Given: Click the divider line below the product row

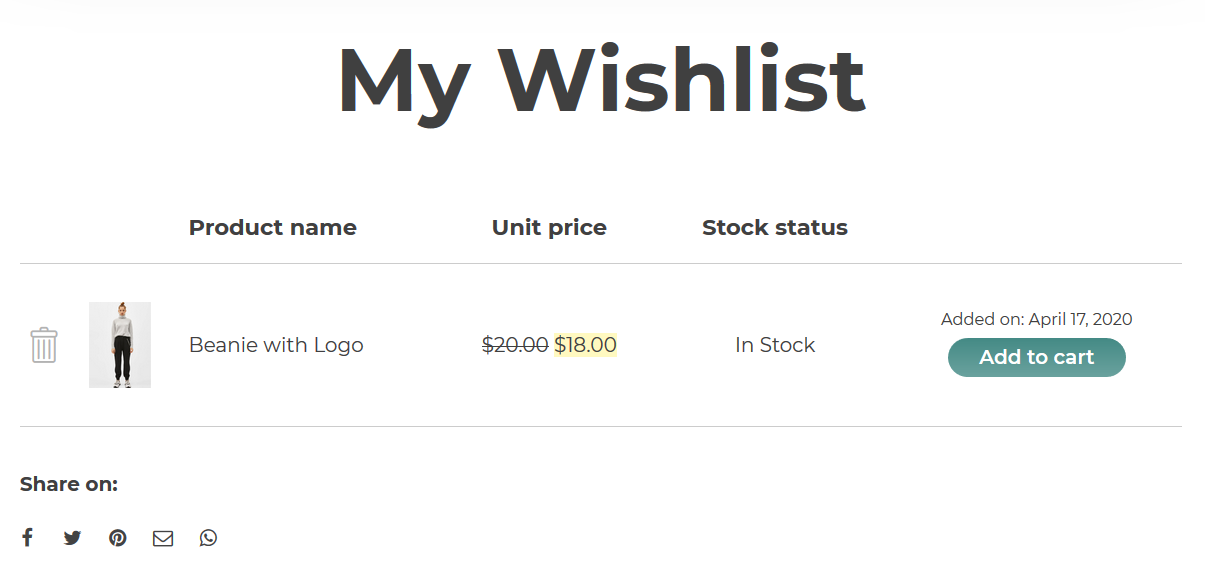Looking at the screenshot, I should tap(600, 426).
